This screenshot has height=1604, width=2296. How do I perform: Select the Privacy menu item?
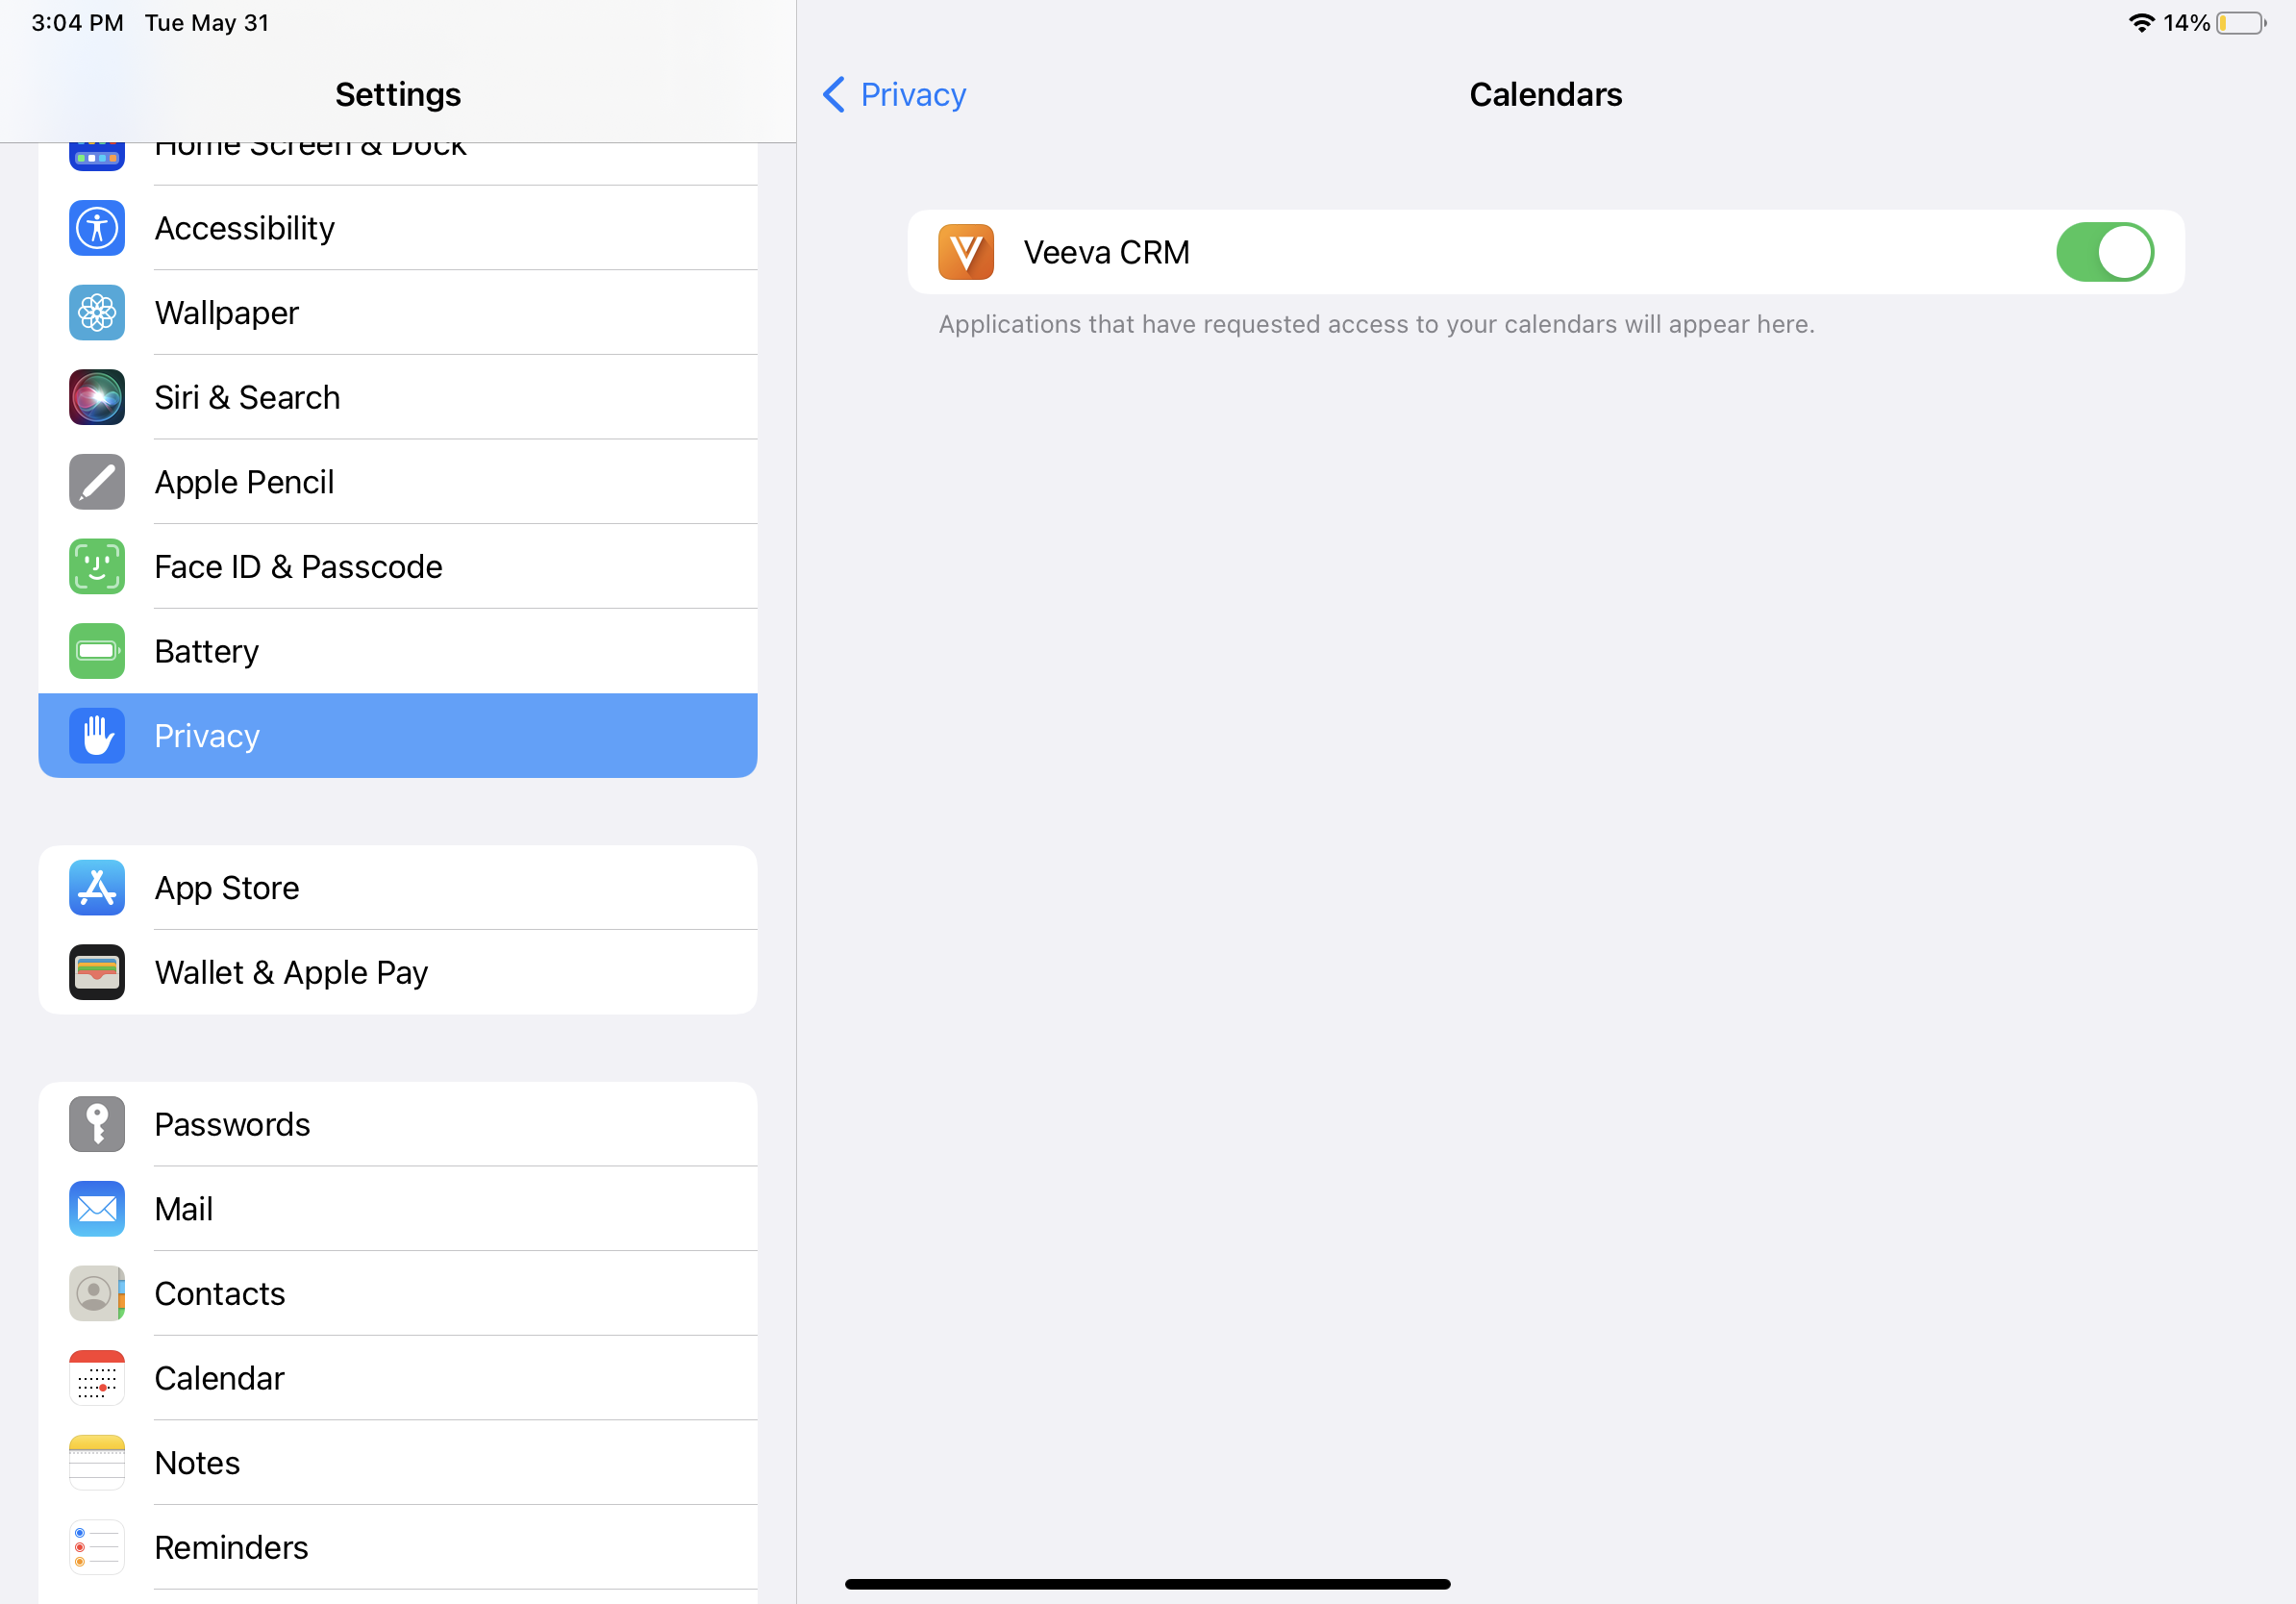(x=398, y=736)
